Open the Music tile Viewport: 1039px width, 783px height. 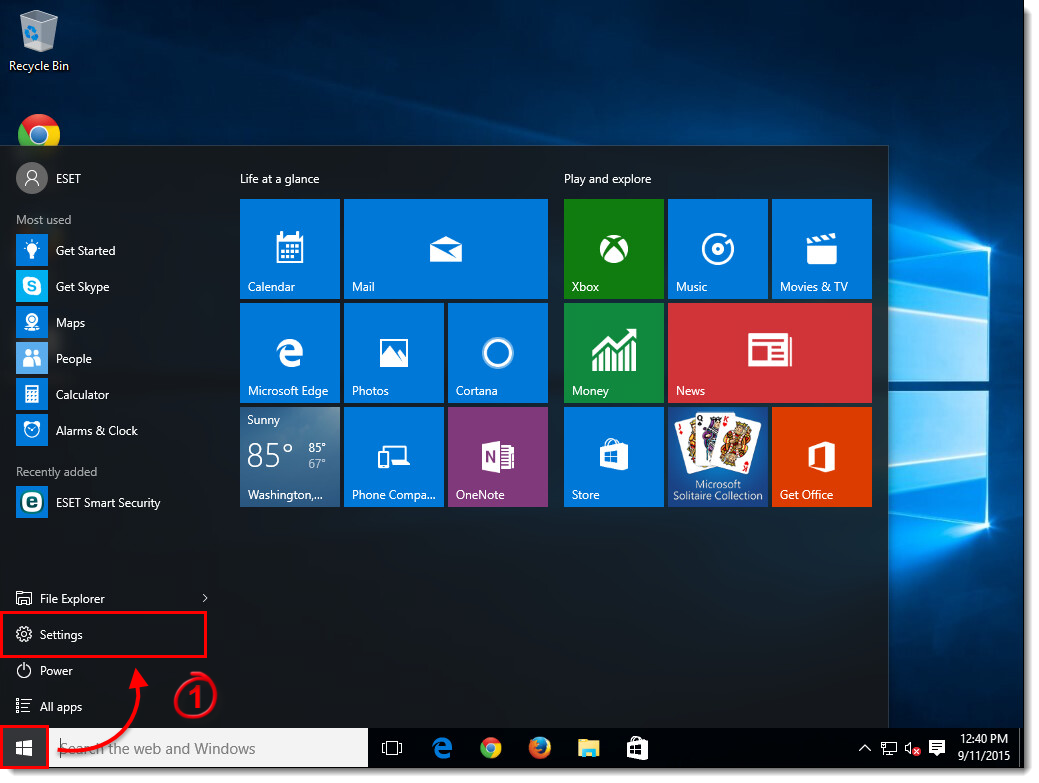[x=718, y=248]
